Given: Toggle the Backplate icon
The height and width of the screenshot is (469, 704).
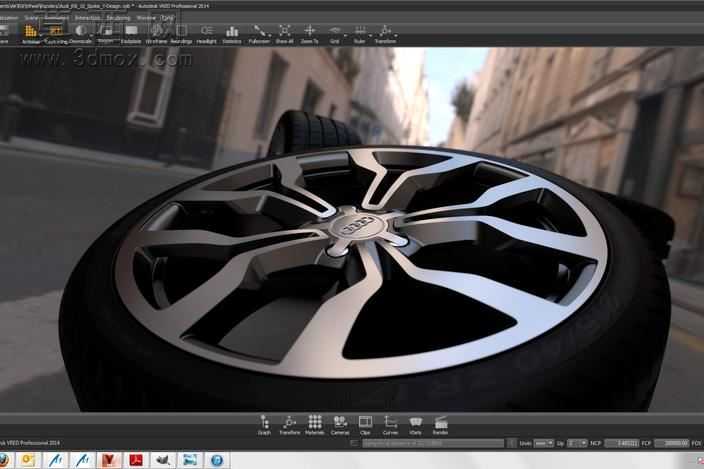Looking at the screenshot, I should (131, 34).
